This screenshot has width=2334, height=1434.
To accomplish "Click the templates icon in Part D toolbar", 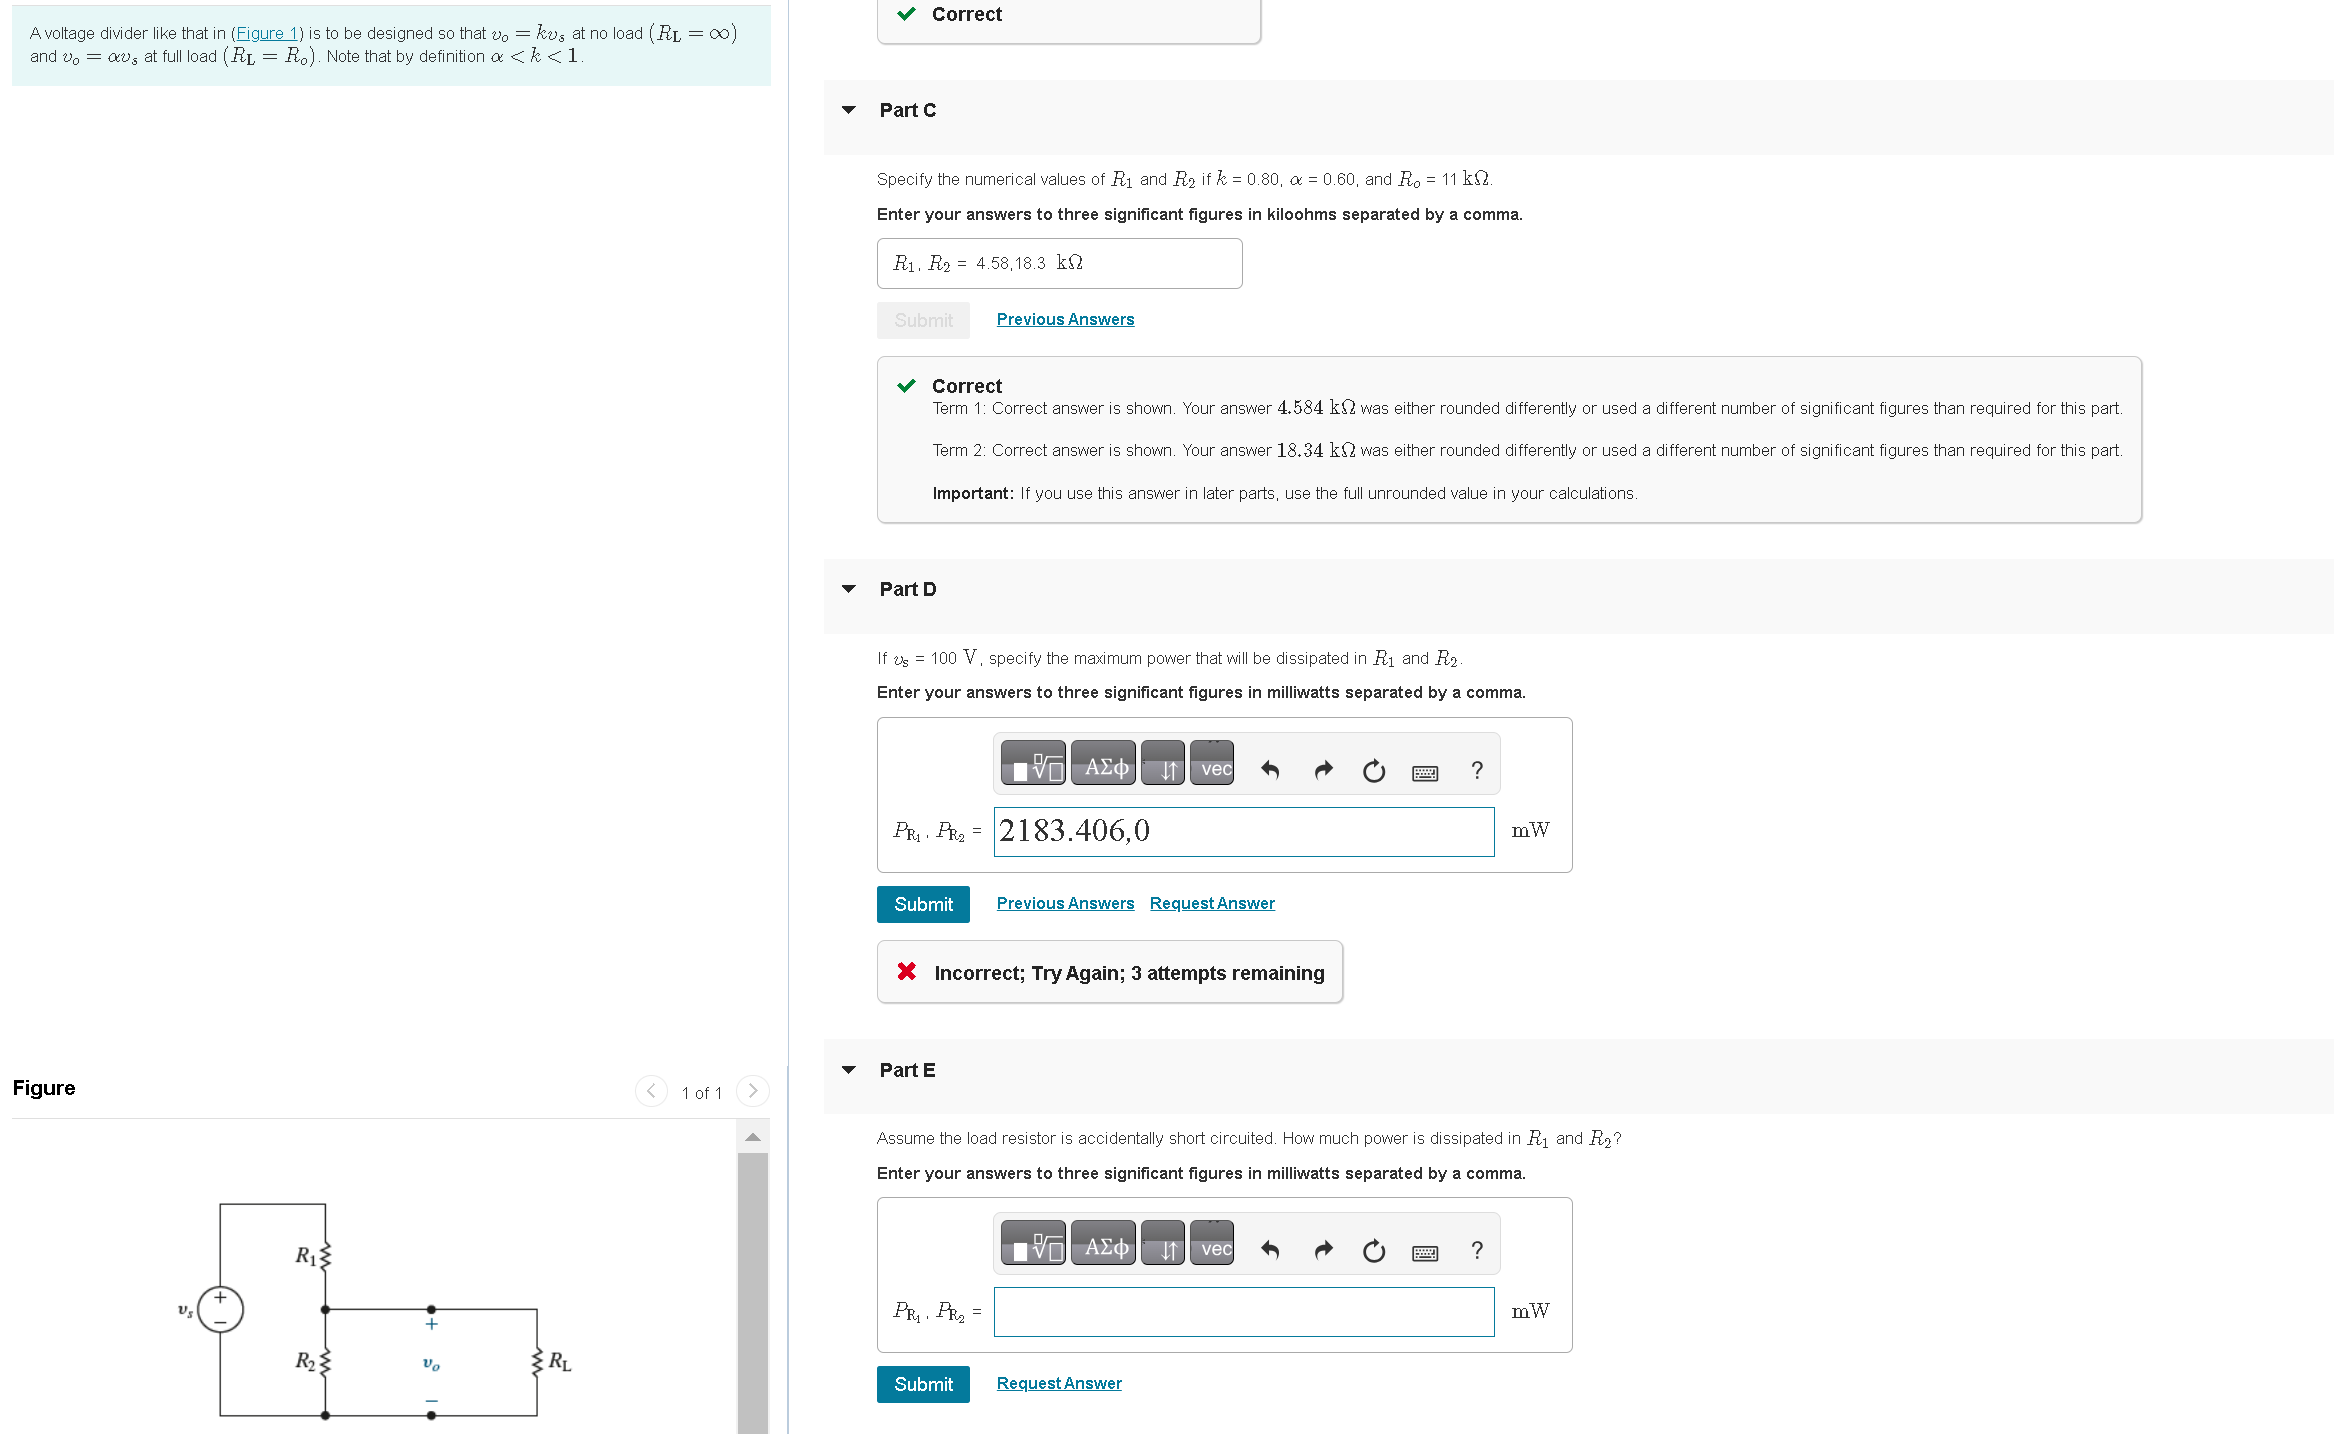I will click(1033, 767).
